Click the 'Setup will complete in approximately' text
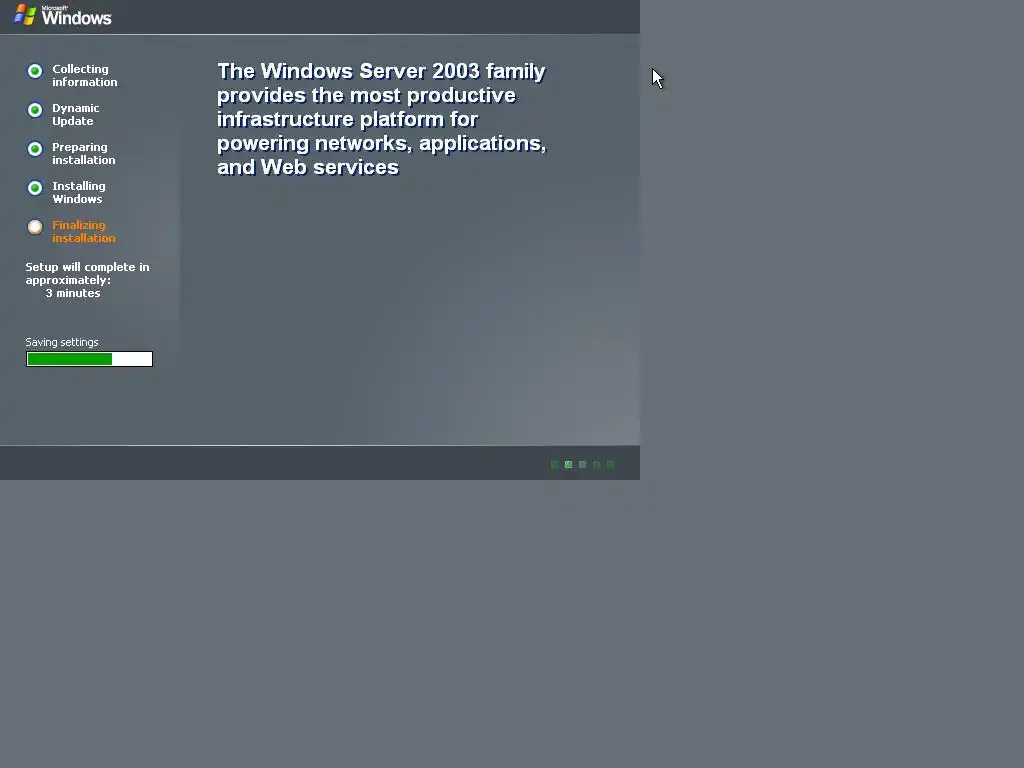The width and height of the screenshot is (1024, 768). [x=88, y=274]
